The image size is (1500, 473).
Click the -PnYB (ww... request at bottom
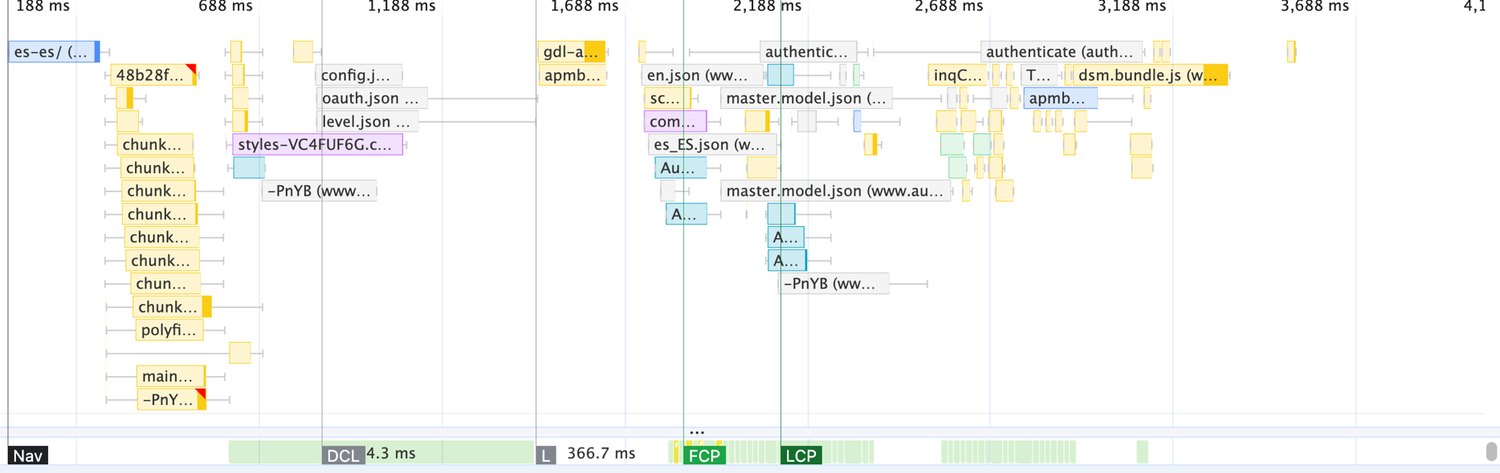coord(834,284)
